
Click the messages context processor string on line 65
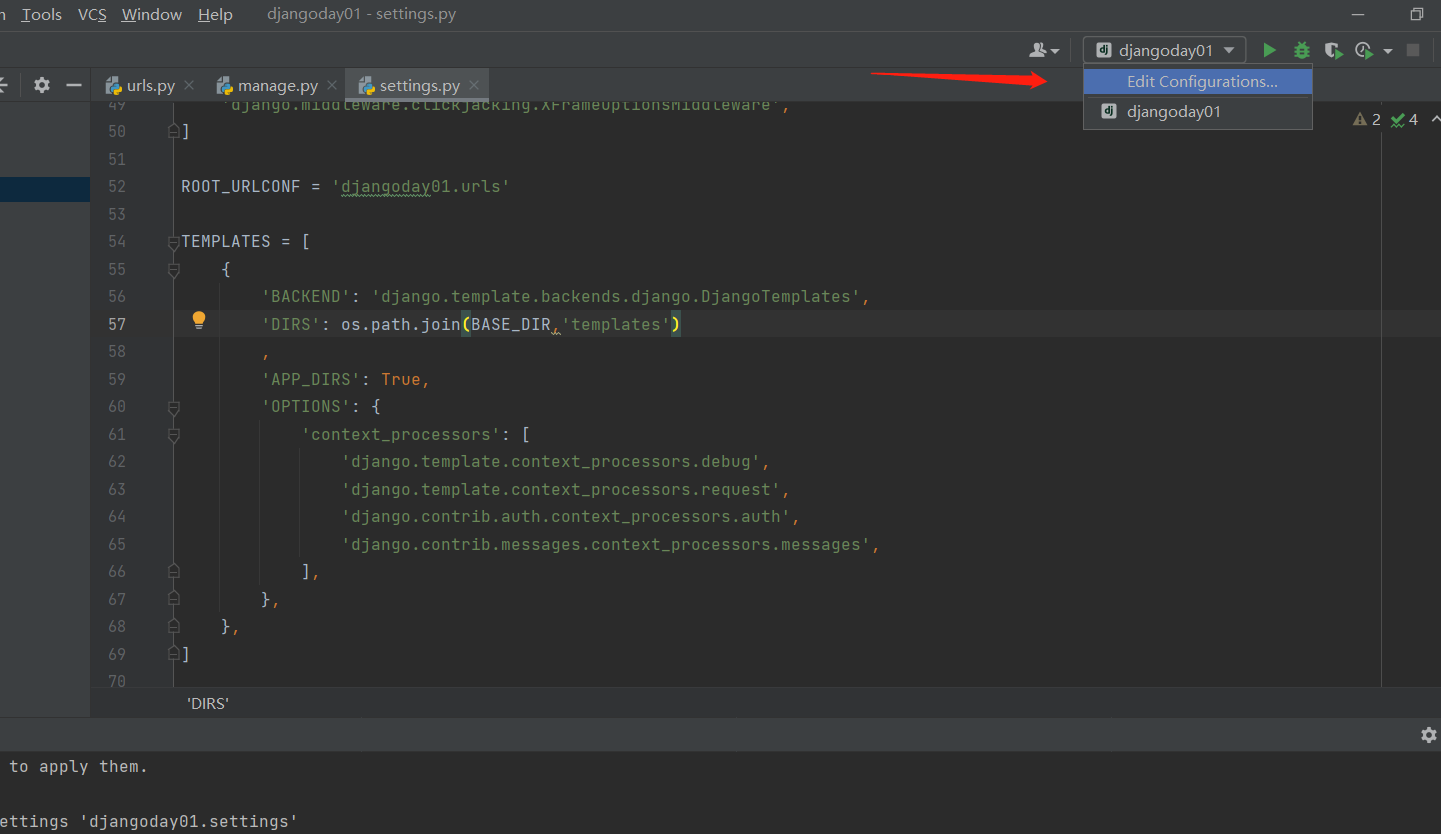[x=606, y=545]
